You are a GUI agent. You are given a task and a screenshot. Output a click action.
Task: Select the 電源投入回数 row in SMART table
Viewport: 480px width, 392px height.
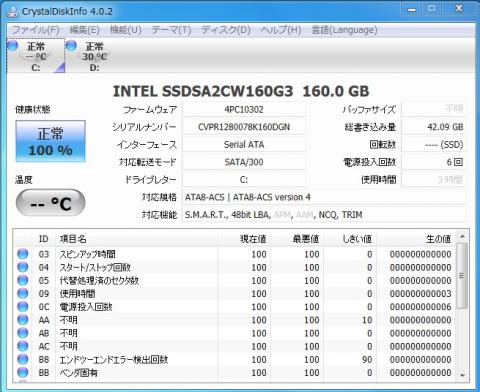[x=235, y=307]
